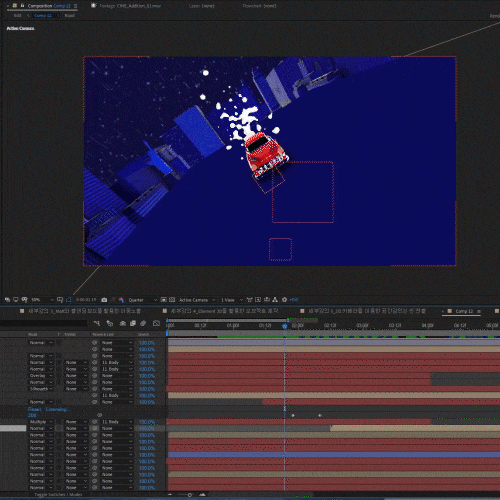The width and height of the screenshot is (500, 500).
Task: Open grid and guide options icon
Action: (x=60, y=300)
